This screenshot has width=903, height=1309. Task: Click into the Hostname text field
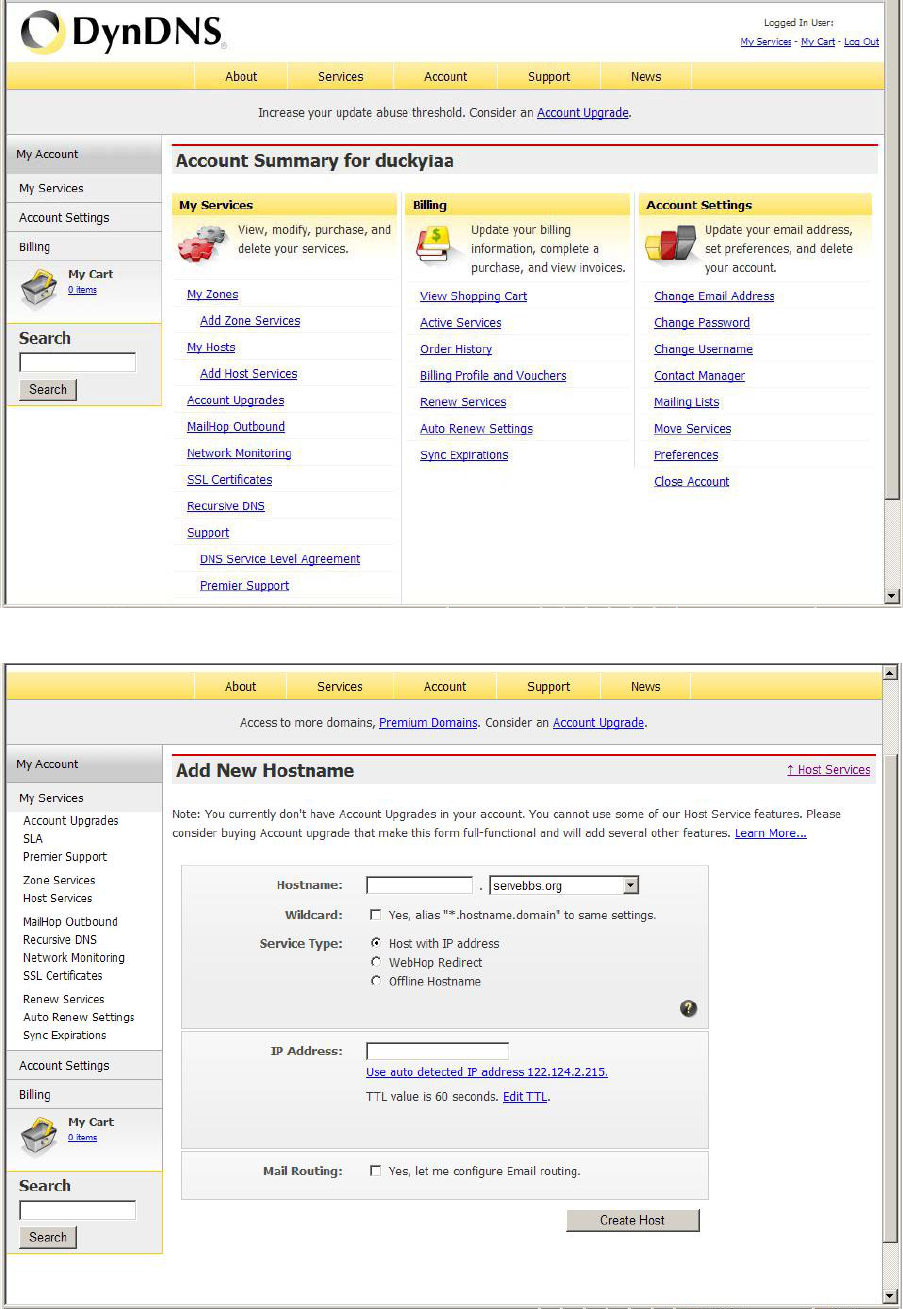pyautogui.click(x=419, y=885)
